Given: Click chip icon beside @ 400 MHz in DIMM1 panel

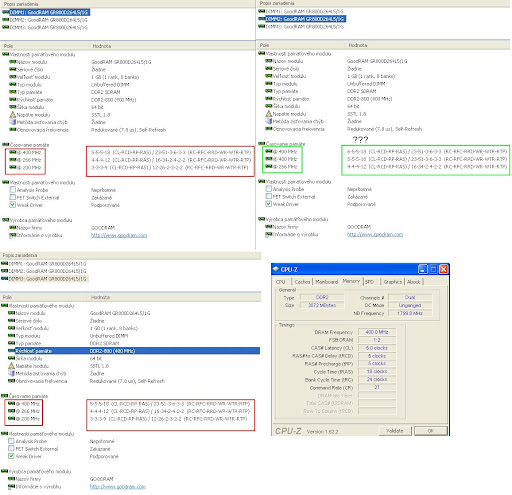Looking at the screenshot, I should pos(13,152).
